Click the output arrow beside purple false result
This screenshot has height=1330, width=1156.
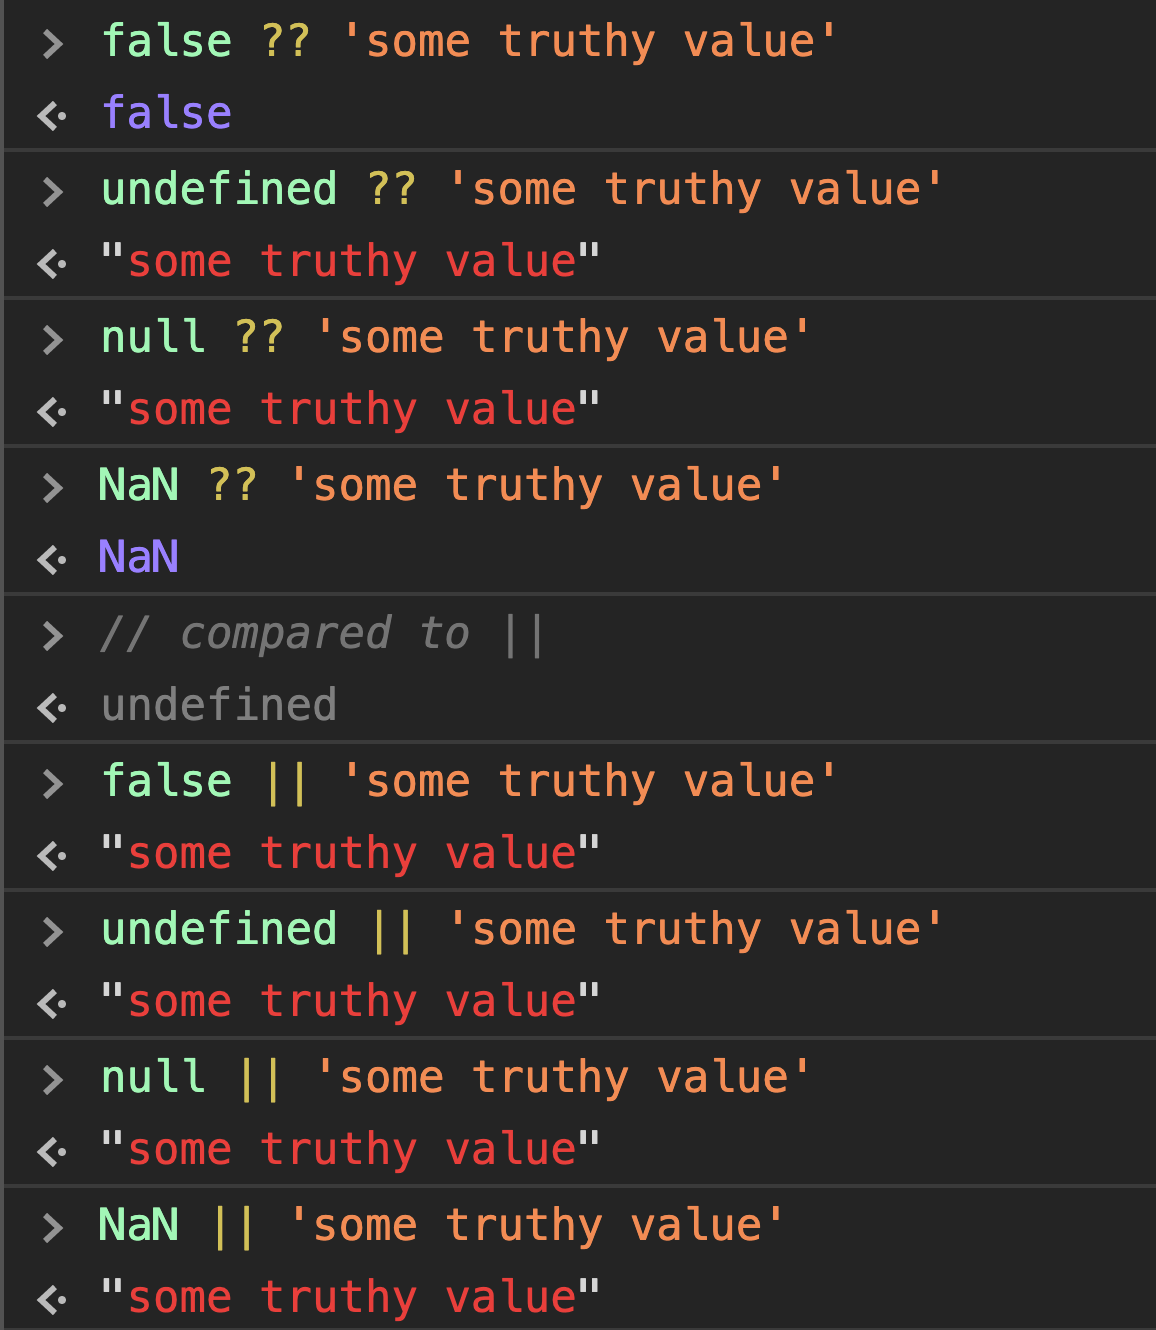(x=52, y=116)
